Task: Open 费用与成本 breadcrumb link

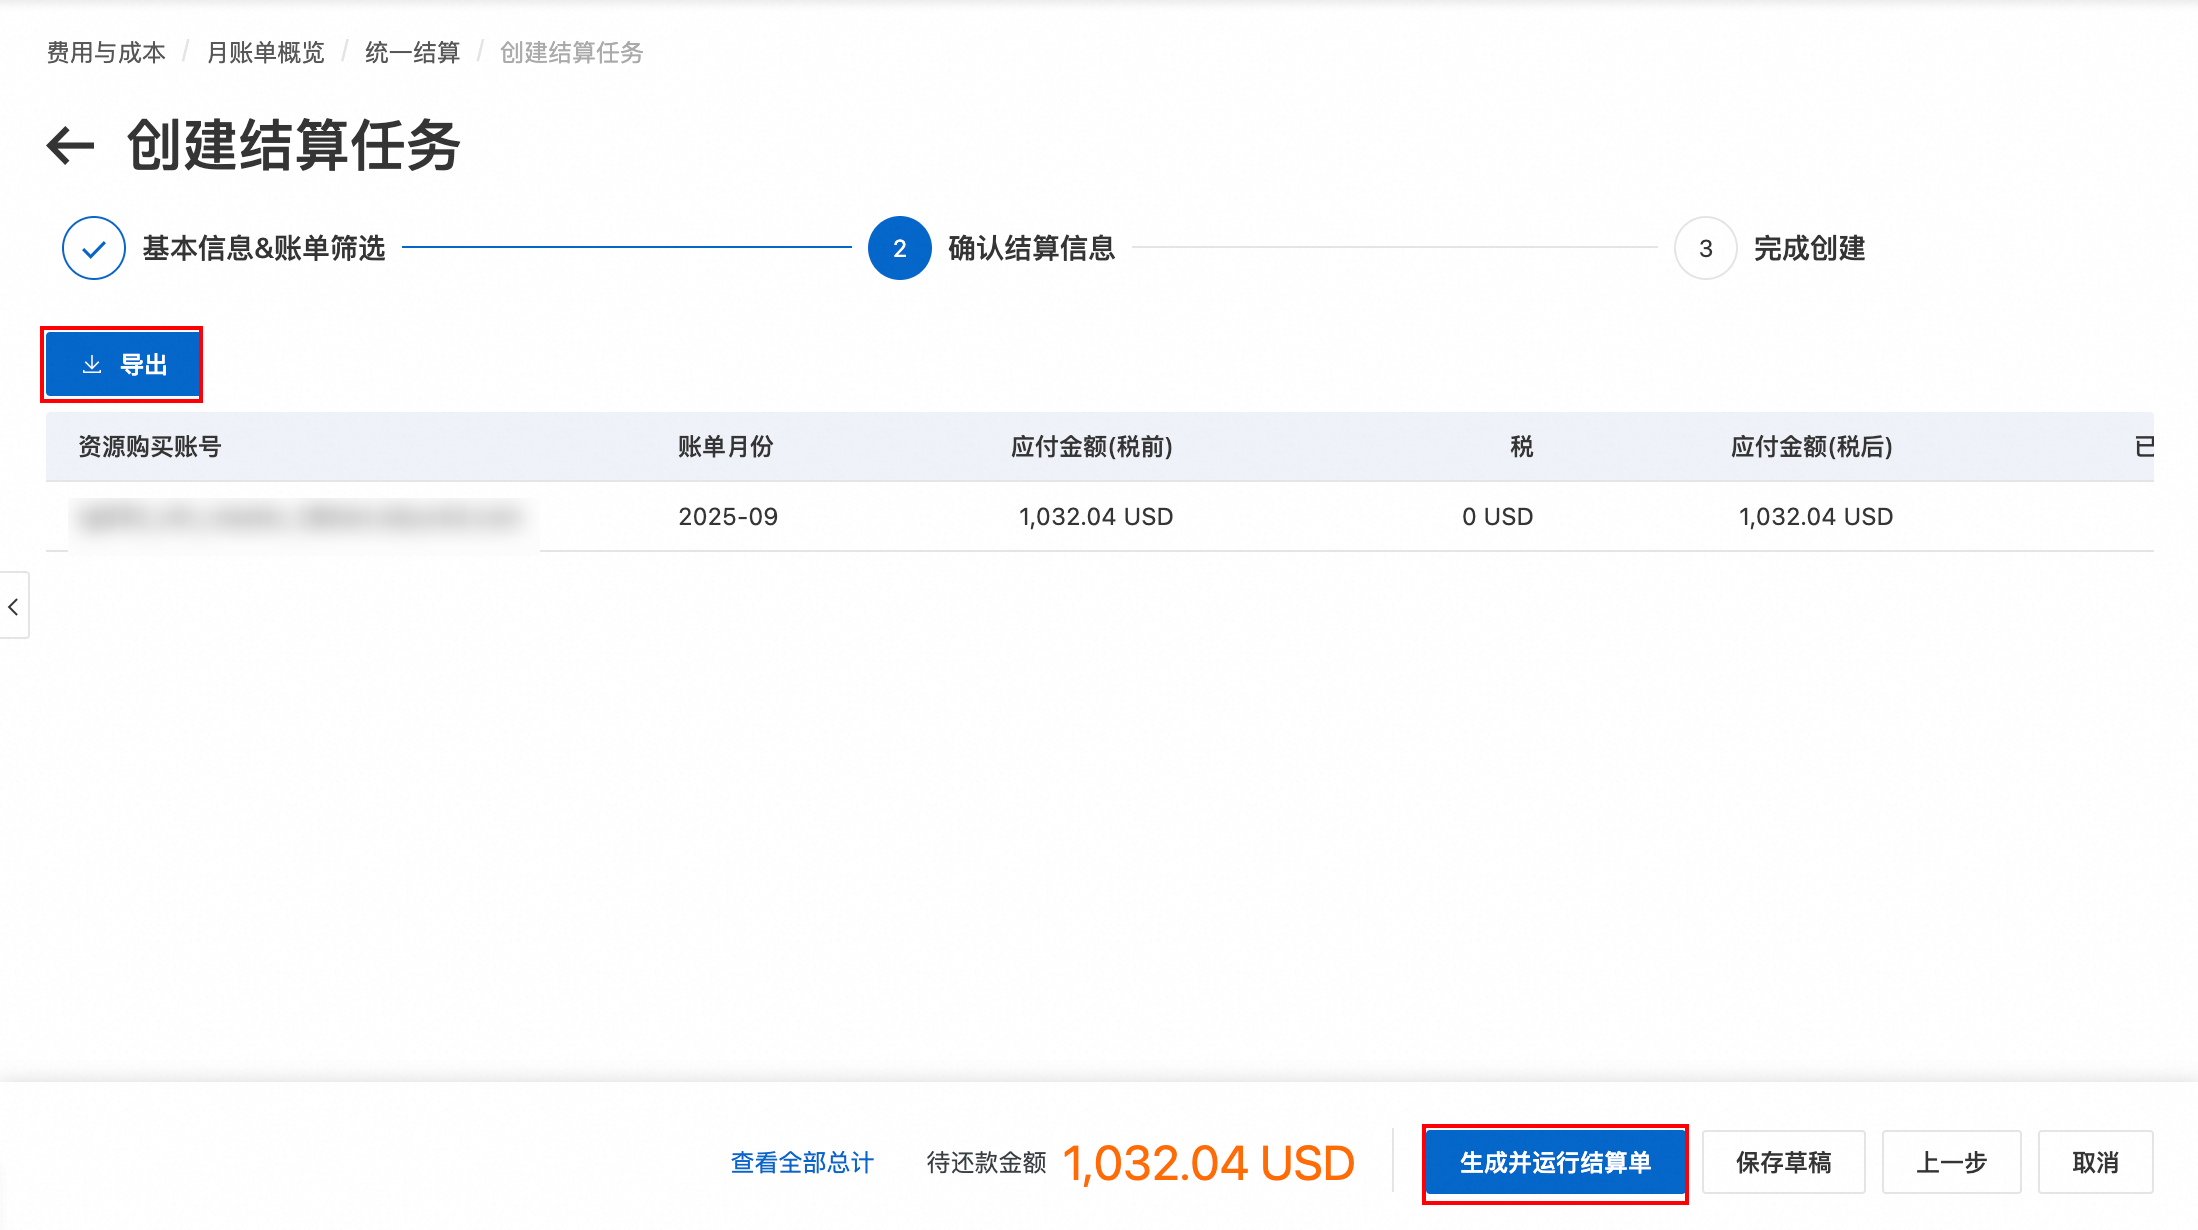Action: [106, 52]
